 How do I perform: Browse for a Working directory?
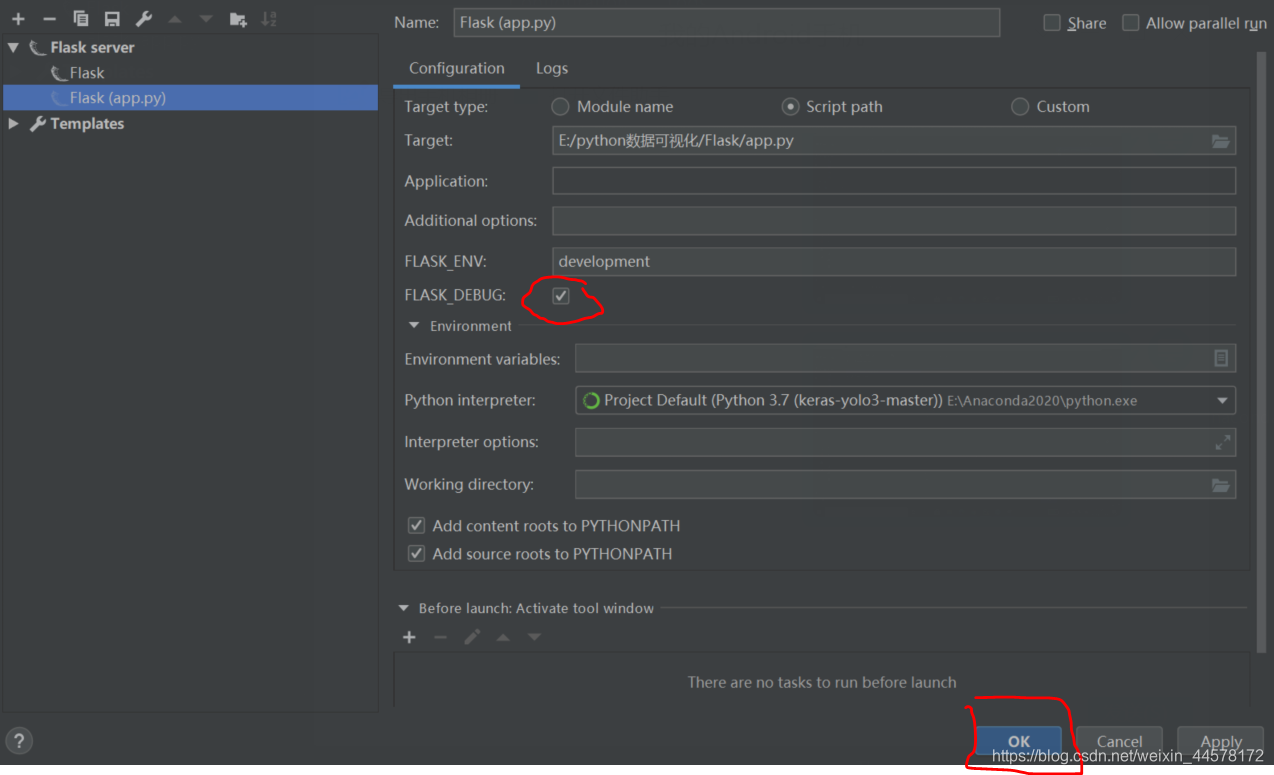point(1220,484)
